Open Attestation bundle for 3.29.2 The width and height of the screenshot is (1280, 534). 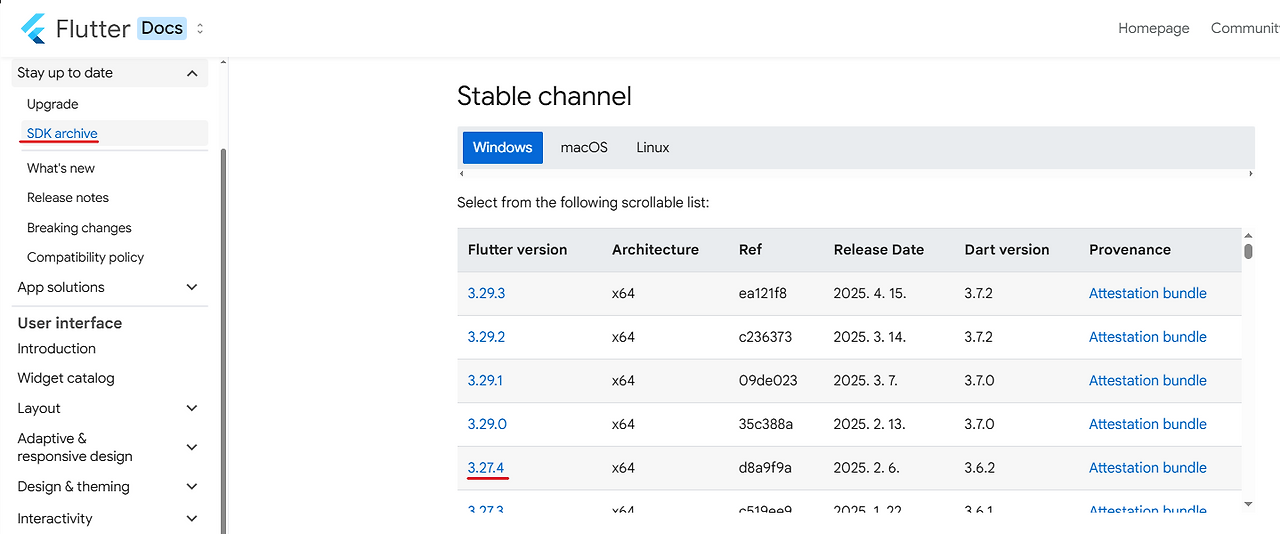(1148, 337)
